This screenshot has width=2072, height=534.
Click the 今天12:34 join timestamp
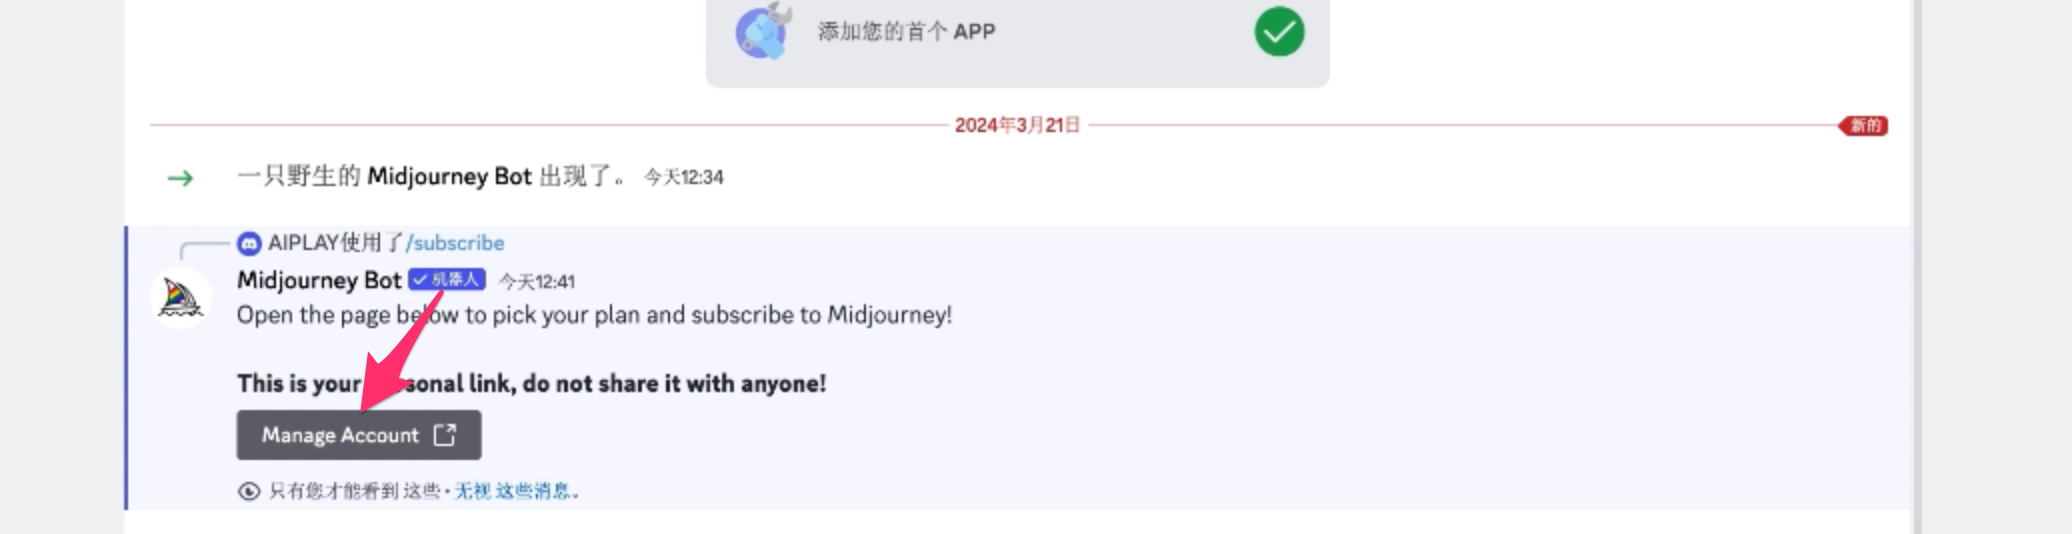point(684,177)
